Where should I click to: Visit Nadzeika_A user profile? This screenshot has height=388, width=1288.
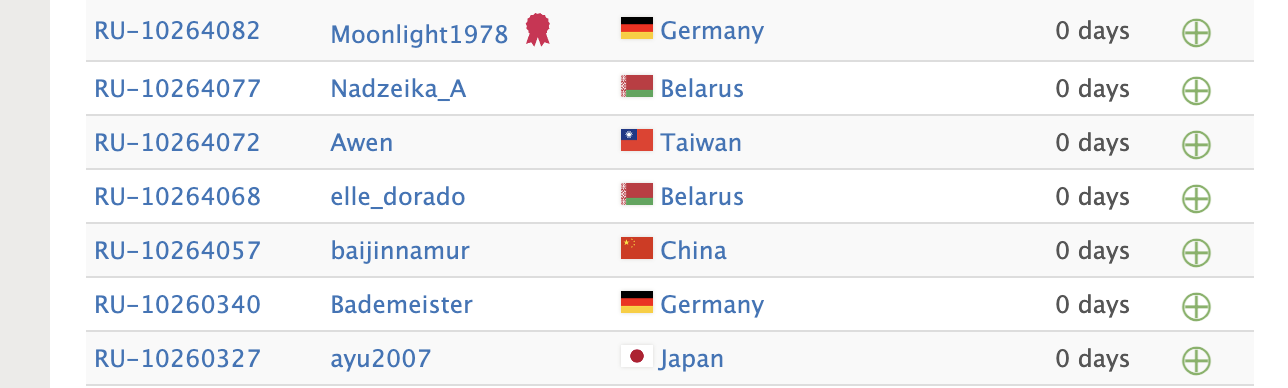click(398, 89)
